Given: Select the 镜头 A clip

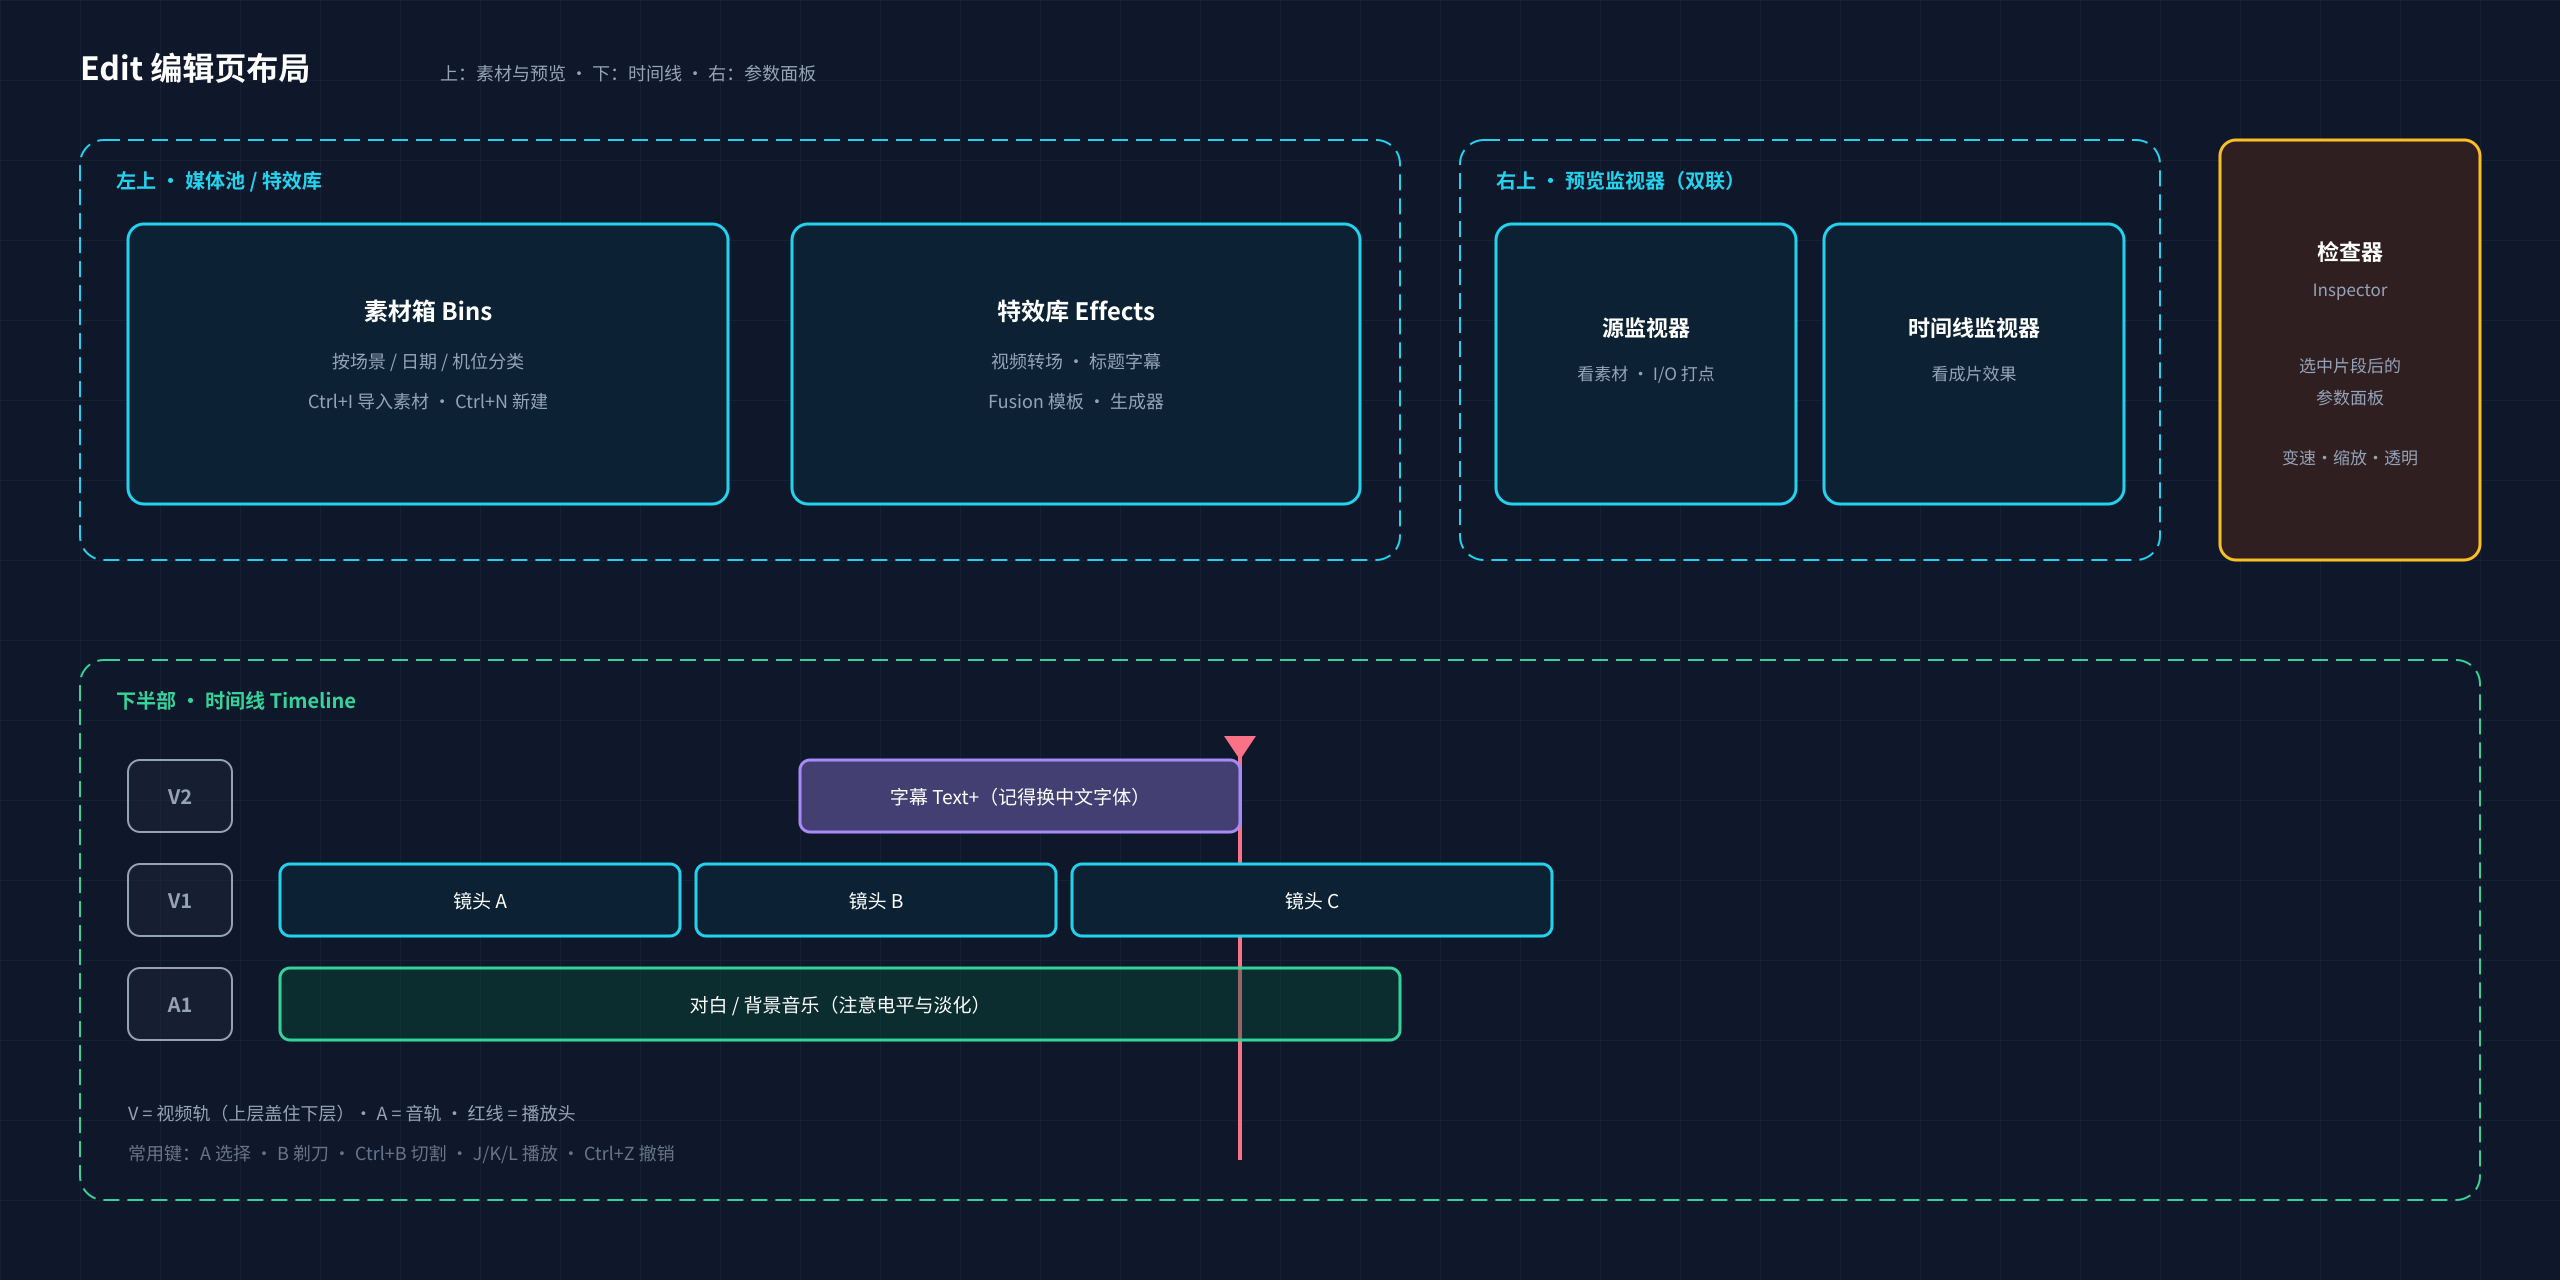Looking at the screenshot, I should [x=480, y=900].
